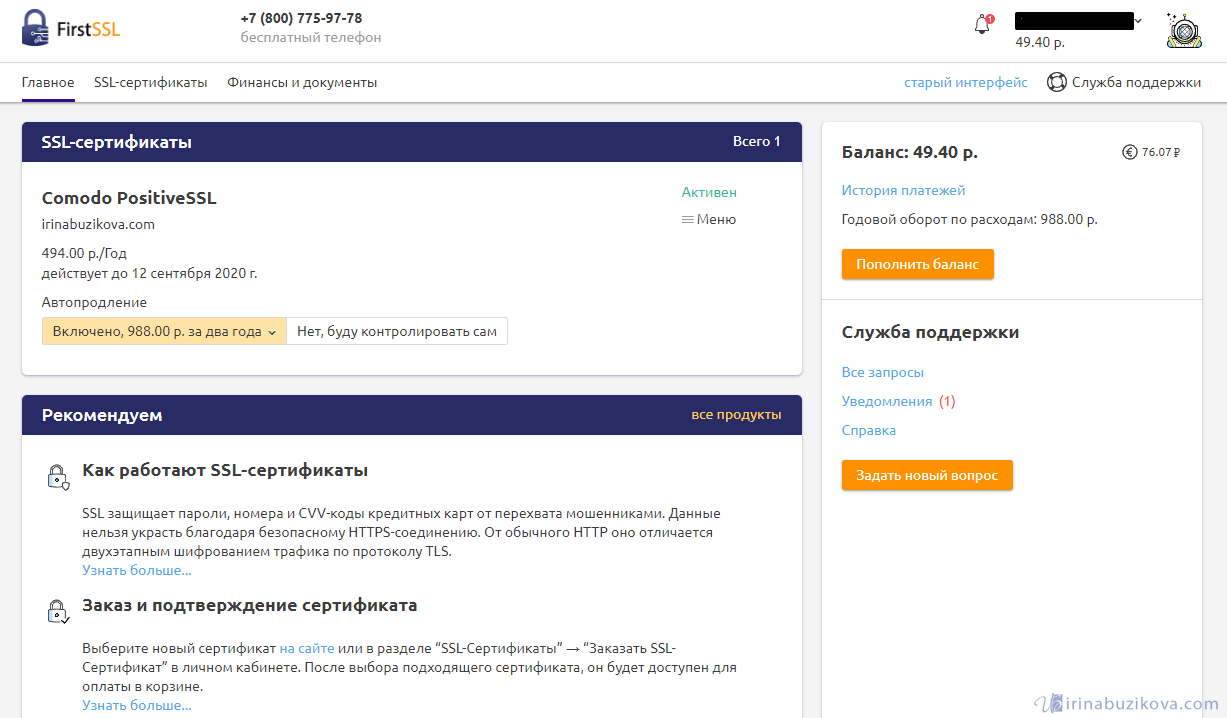Click the euro currency balance icon

[x=1129, y=152]
